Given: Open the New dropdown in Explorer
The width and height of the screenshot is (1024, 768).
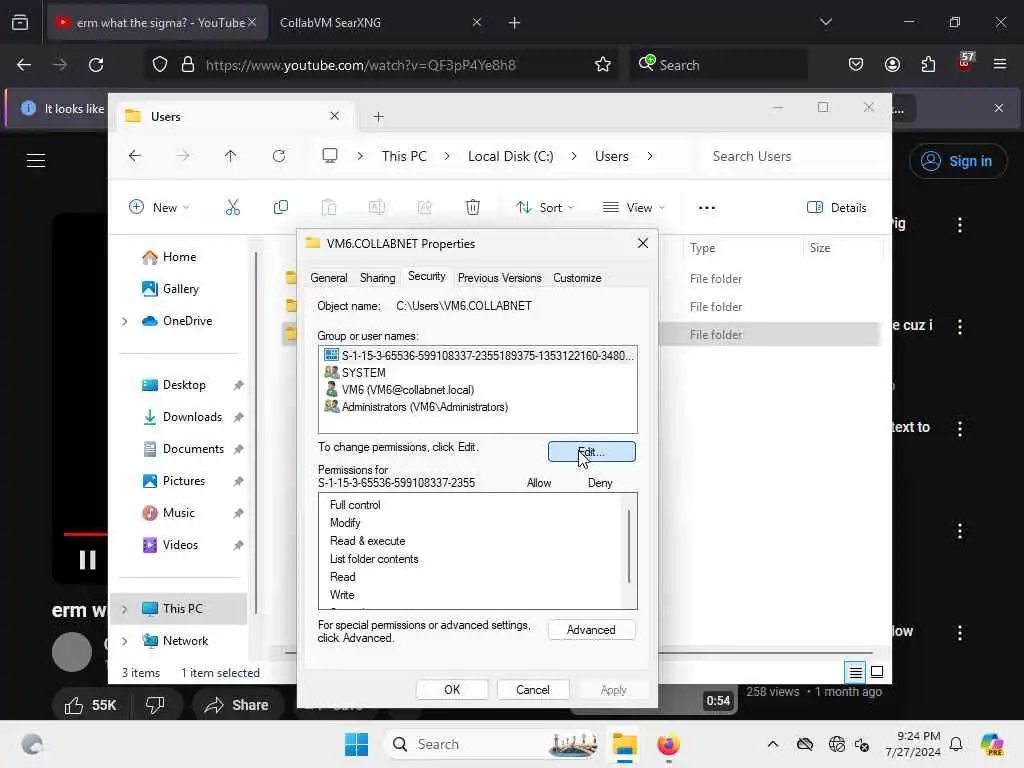Looking at the screenshot, I should 159,208.
